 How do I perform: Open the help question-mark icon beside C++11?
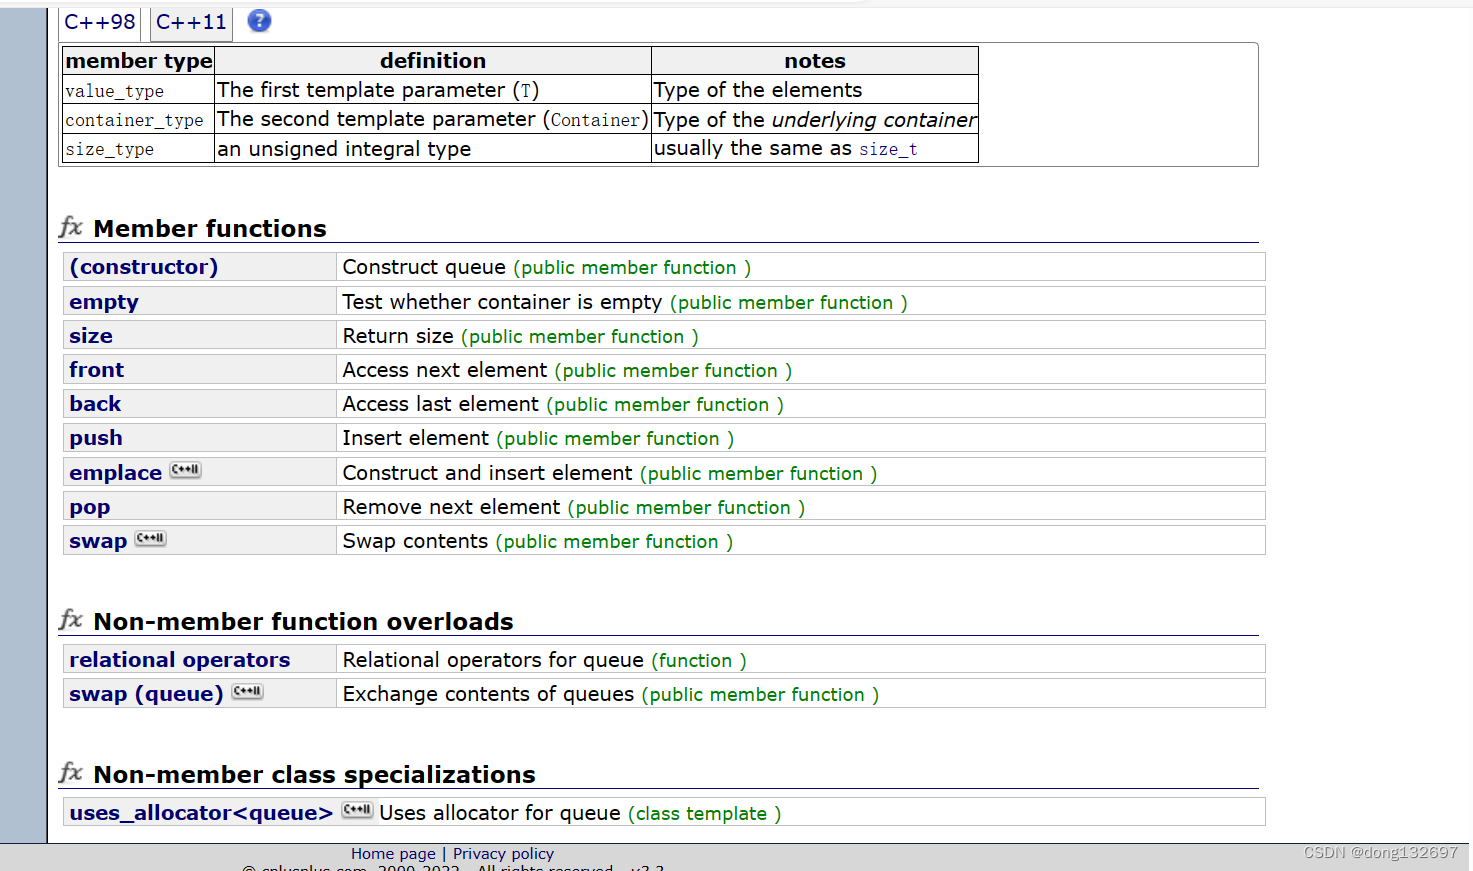click(x=259, y=21)
